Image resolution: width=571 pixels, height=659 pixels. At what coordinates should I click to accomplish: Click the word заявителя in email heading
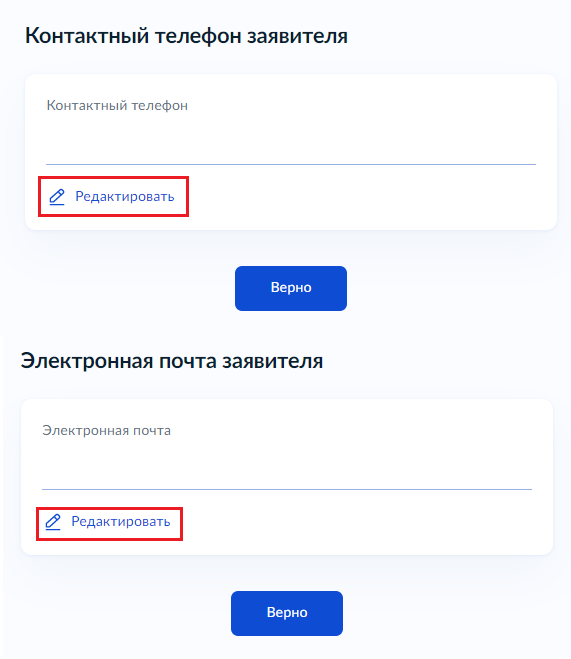point(272,361)
